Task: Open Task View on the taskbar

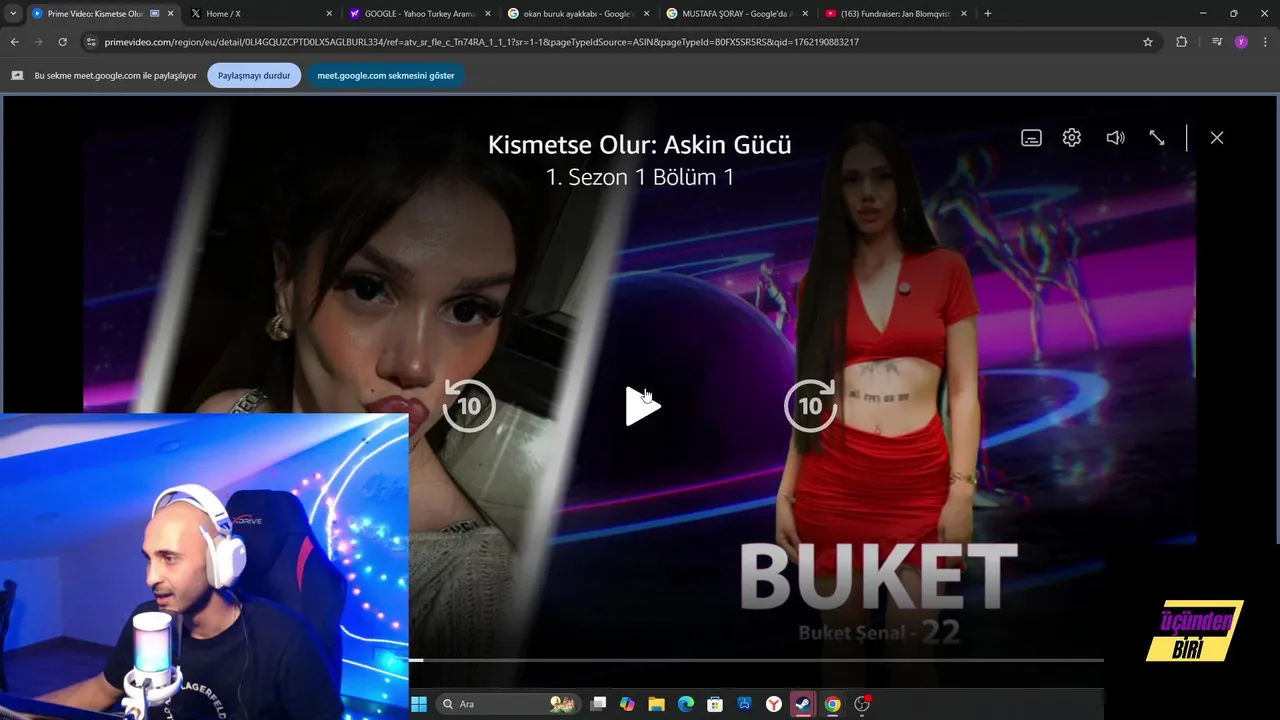Action: [x=598, y=704]
